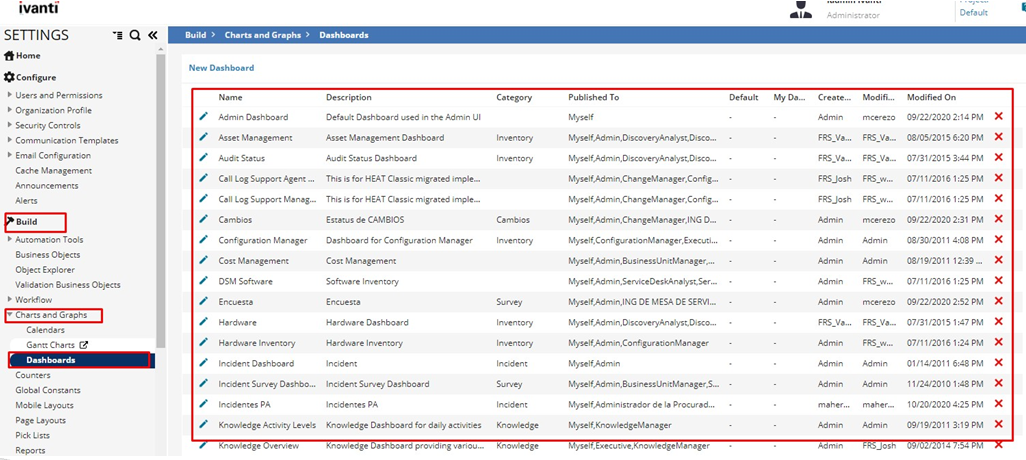Click the sidebar vertical scrollbar
Viewport: 1026px width, 460px height.
(161, 200)
